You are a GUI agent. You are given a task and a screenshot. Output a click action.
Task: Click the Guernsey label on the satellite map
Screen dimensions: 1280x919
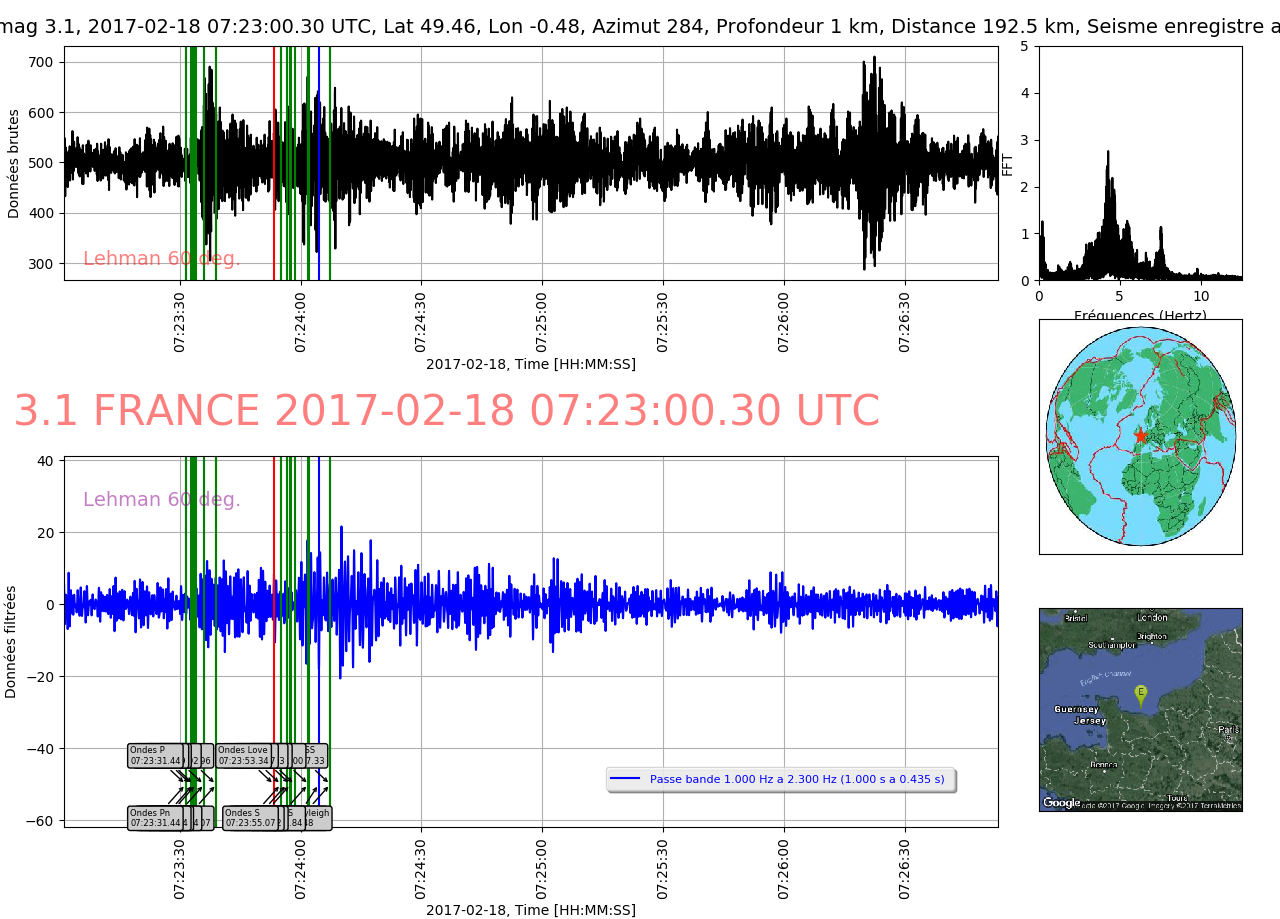[1076, 709]
